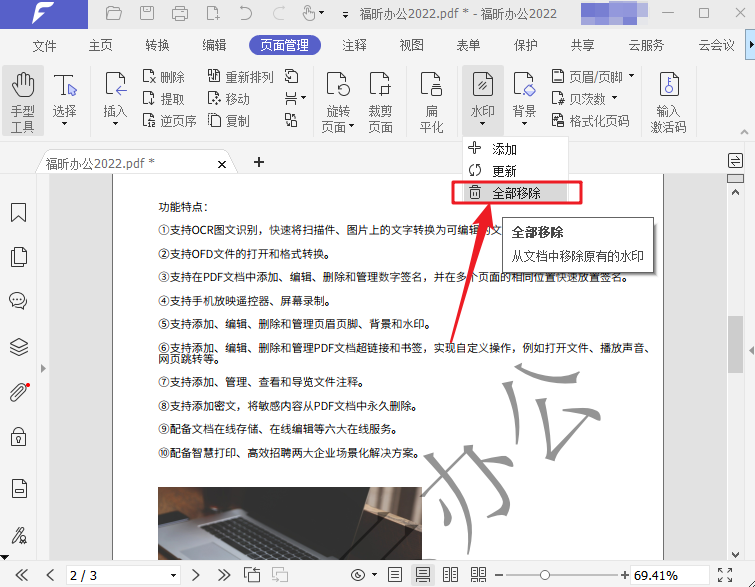Image resolution: width=755 pixels, height=587 pixels.
Task: Close the 福昕办公2022.pdf document tab
Action: [222, 164]
